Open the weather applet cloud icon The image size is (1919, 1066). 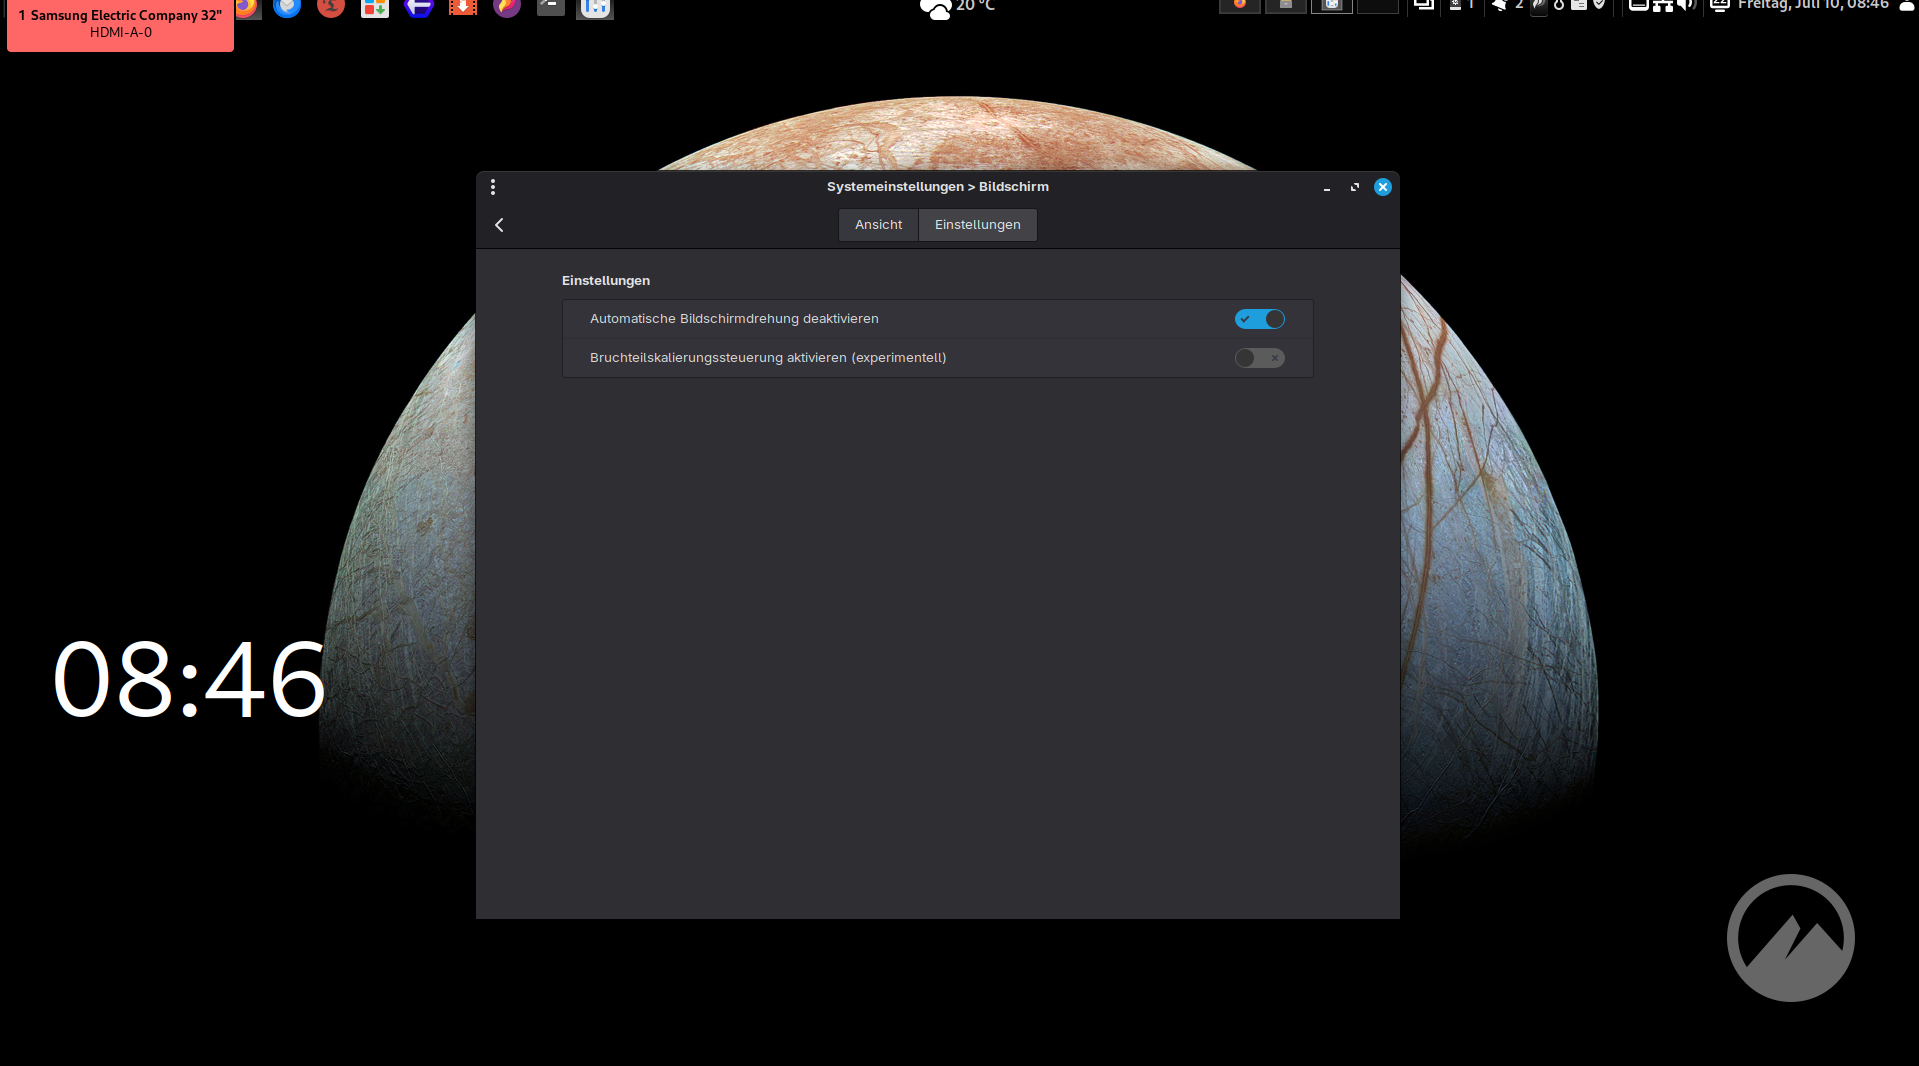click(x=936, y=9)
